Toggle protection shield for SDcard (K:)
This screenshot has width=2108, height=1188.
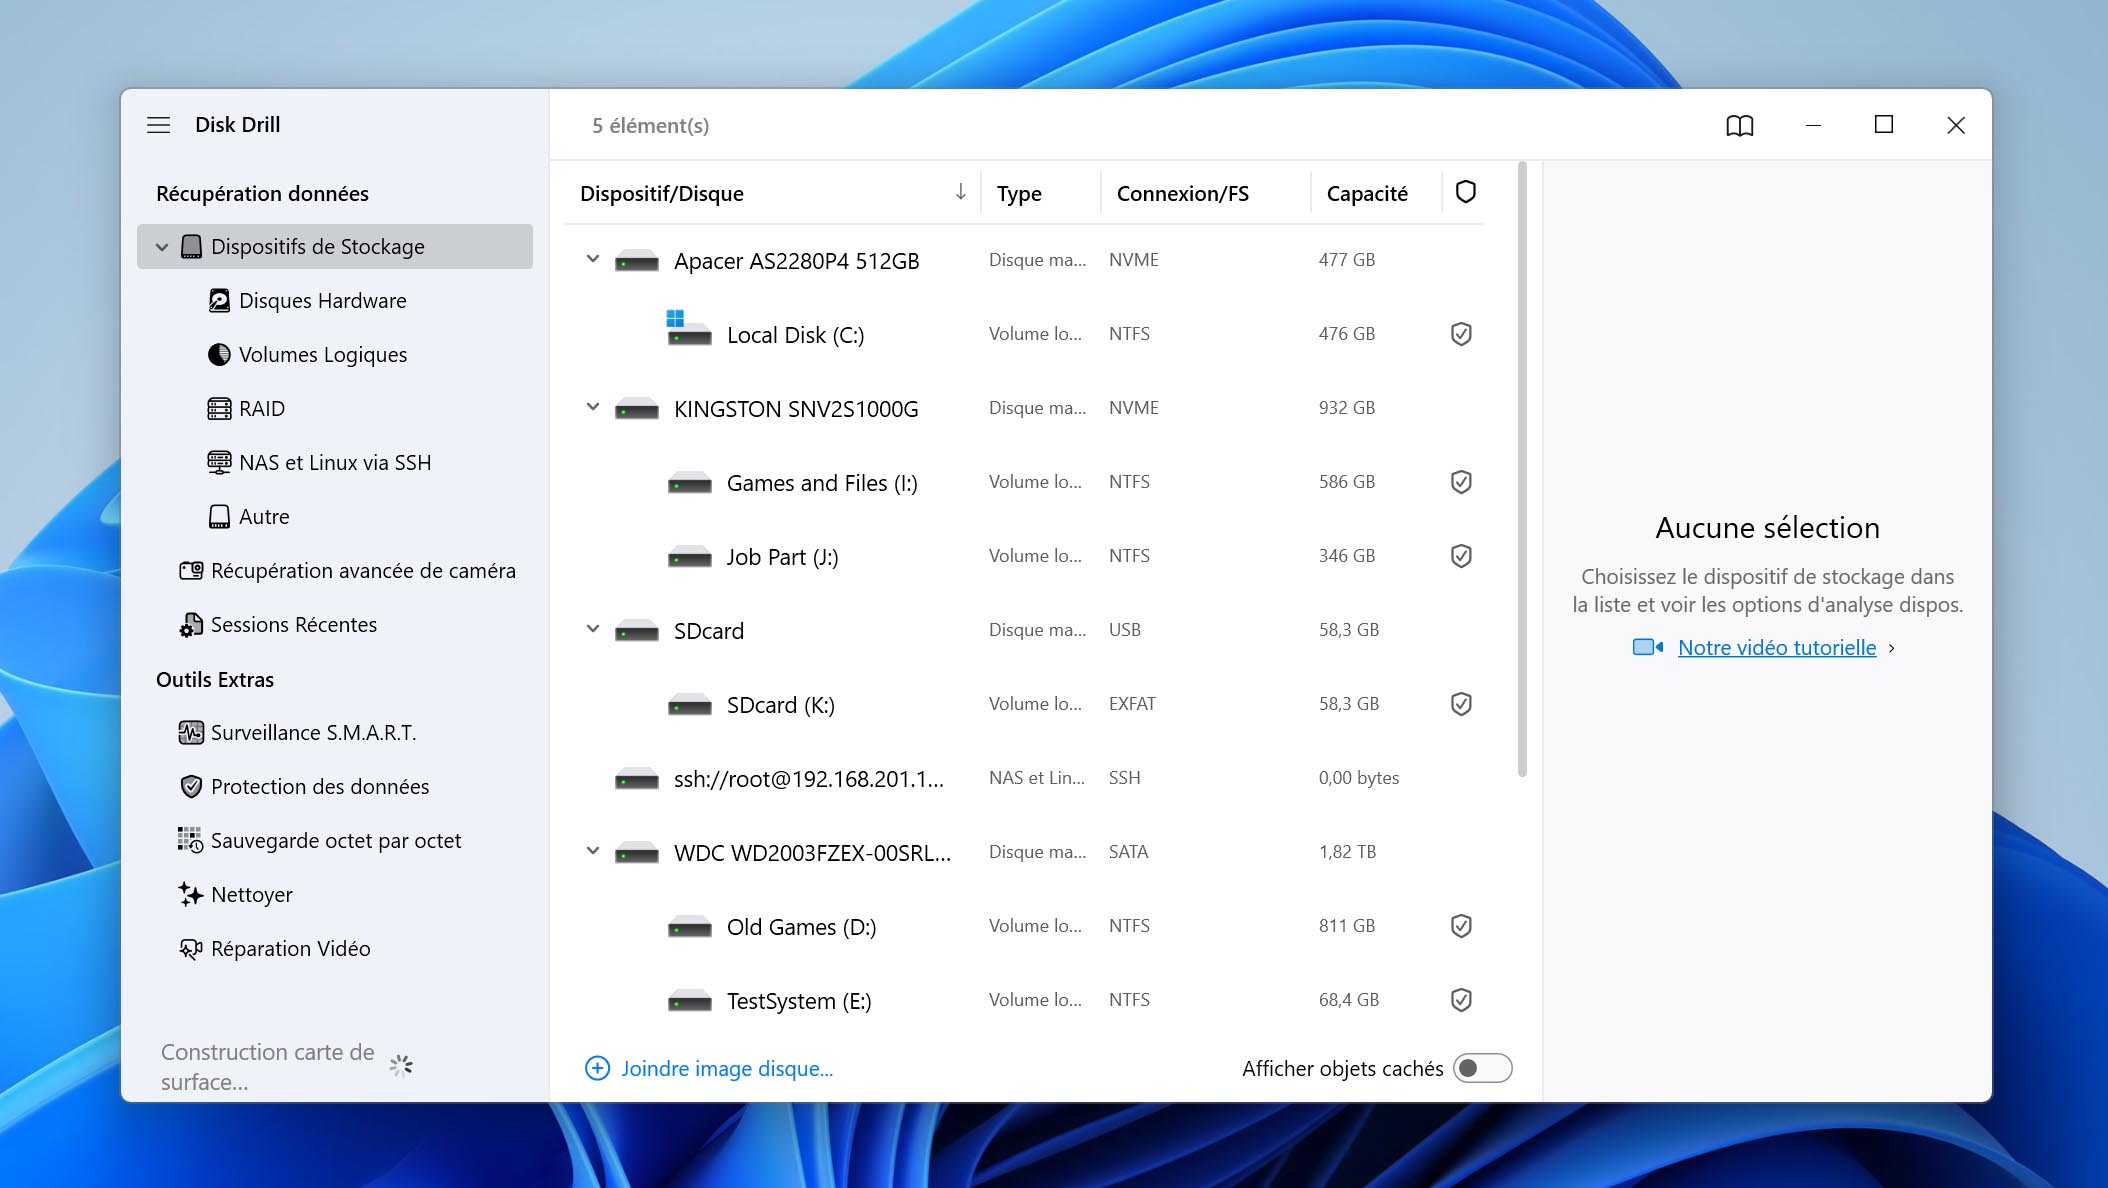click(1461, 704)
